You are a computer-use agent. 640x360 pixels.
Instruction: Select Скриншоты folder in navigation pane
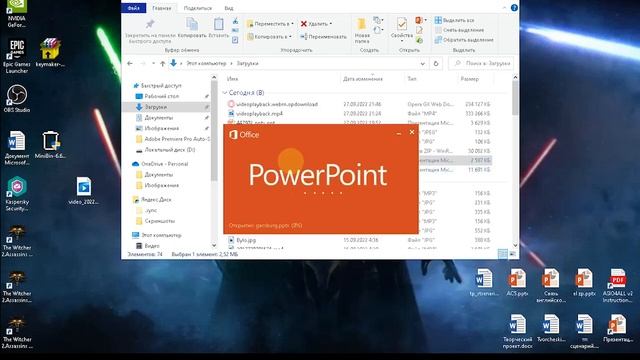pos(155,221)
